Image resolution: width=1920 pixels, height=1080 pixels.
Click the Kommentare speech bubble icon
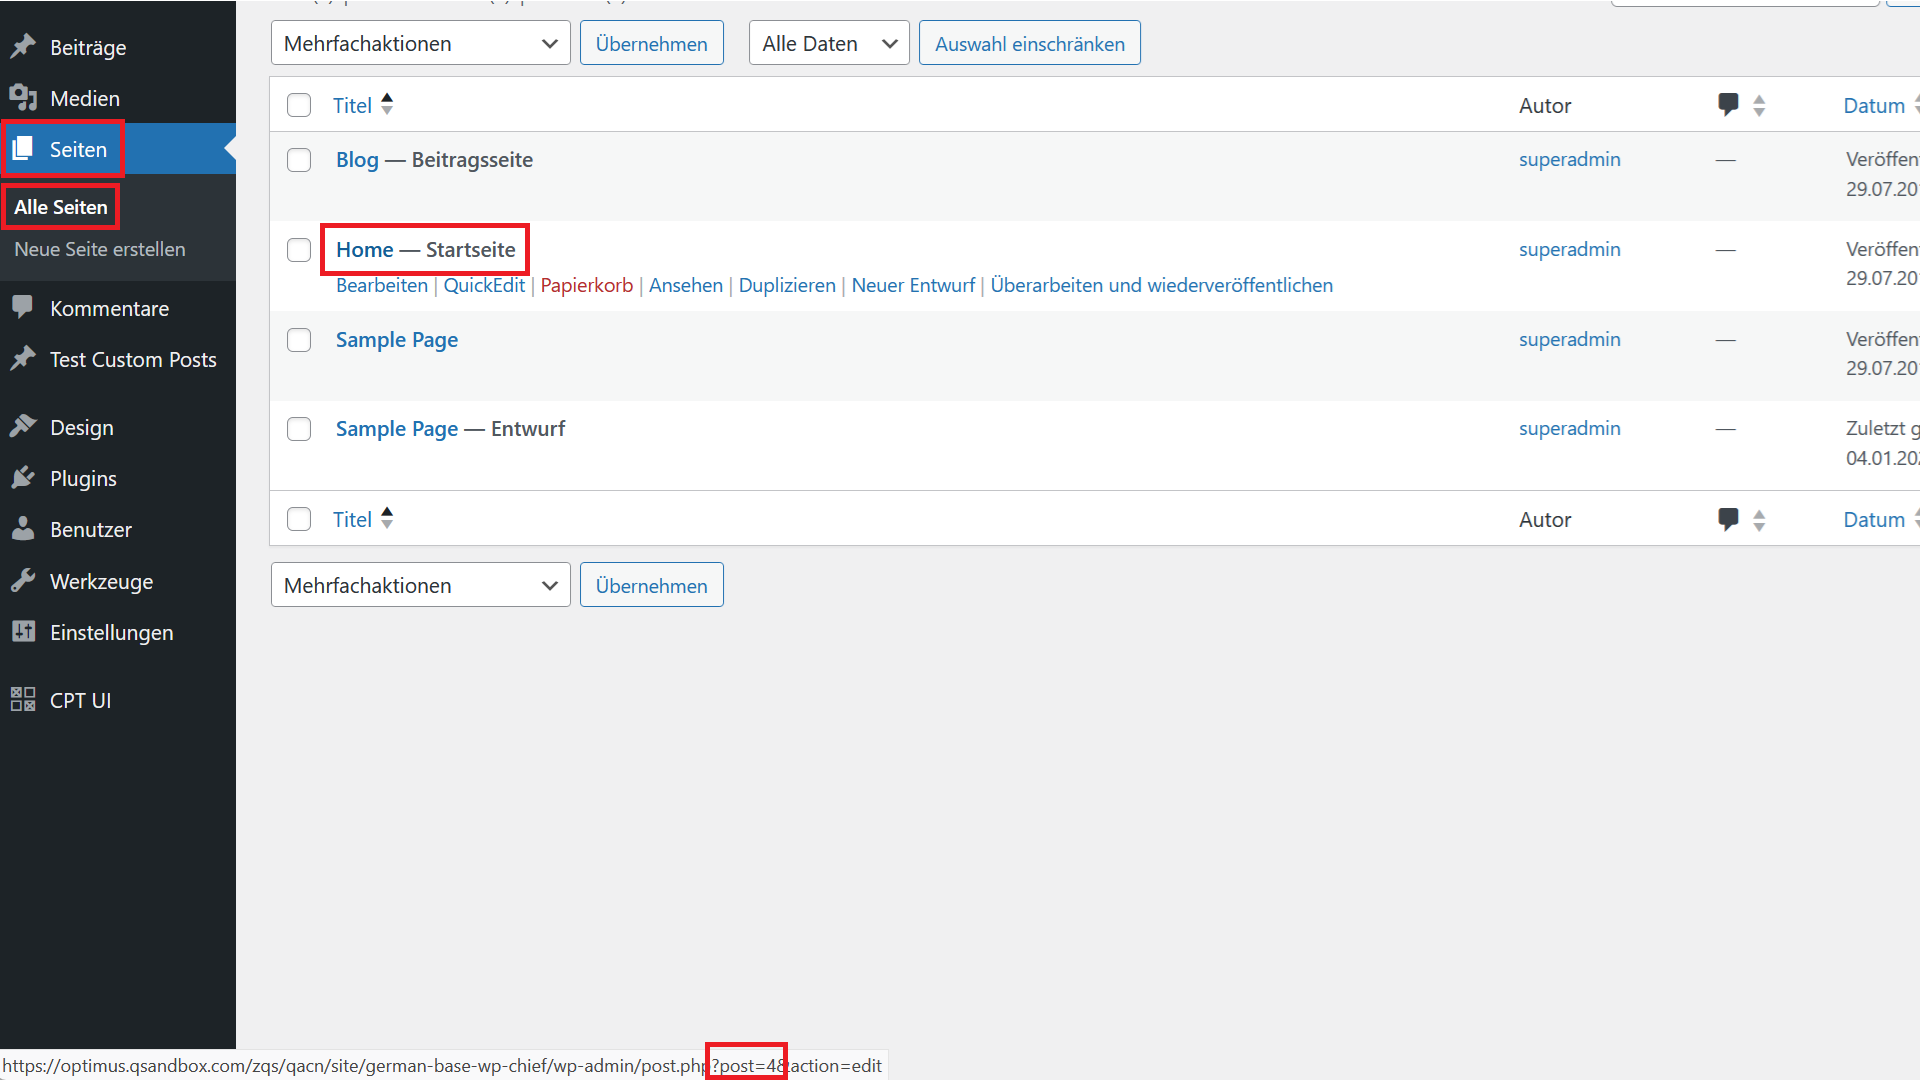[23, 307]
